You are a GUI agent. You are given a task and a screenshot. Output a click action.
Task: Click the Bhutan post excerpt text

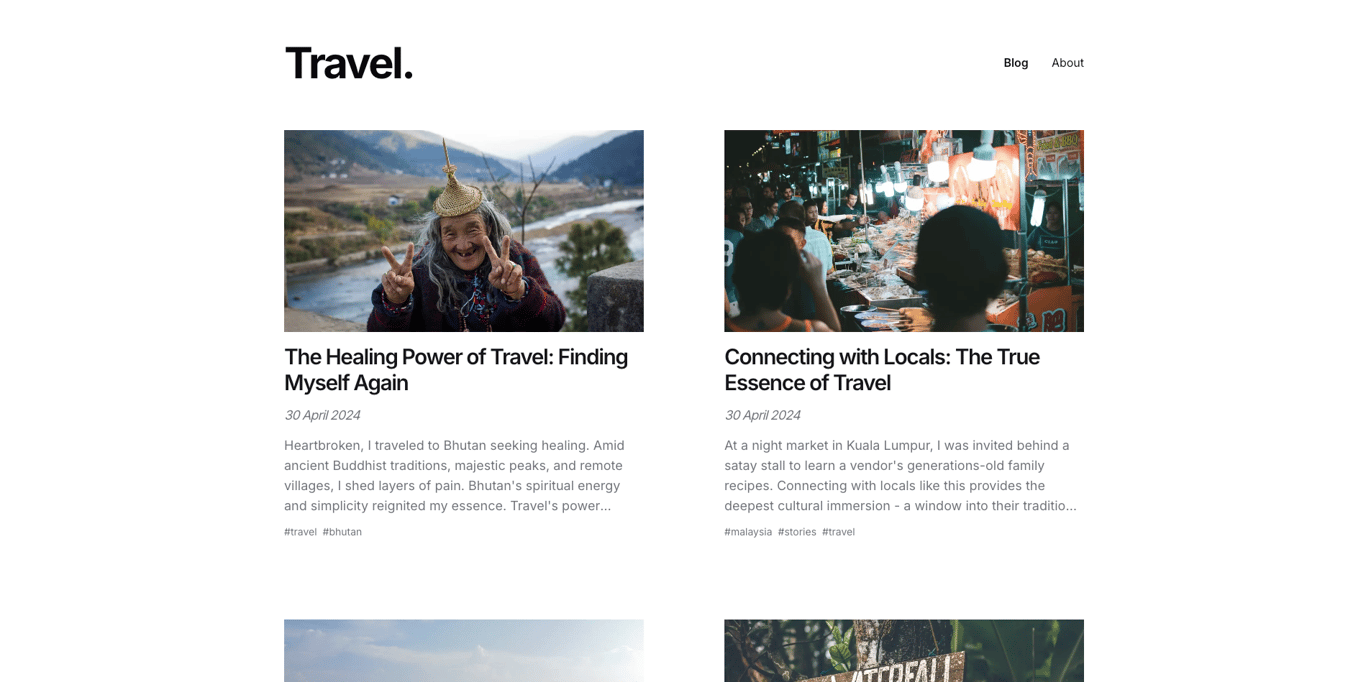[455, 476]
